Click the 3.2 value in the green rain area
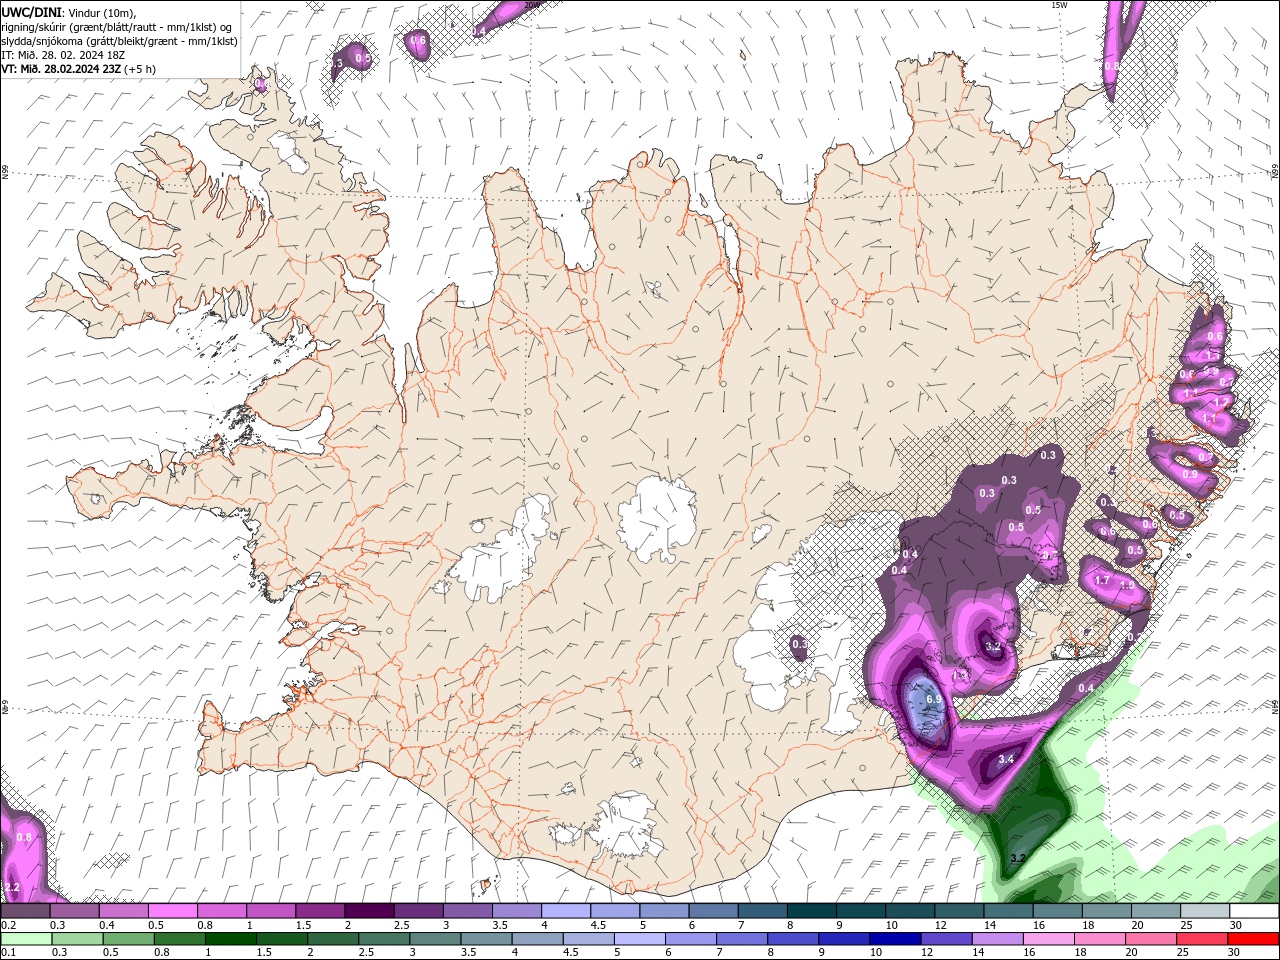This screenshot has height=960, width=1280. point(1018,858)
